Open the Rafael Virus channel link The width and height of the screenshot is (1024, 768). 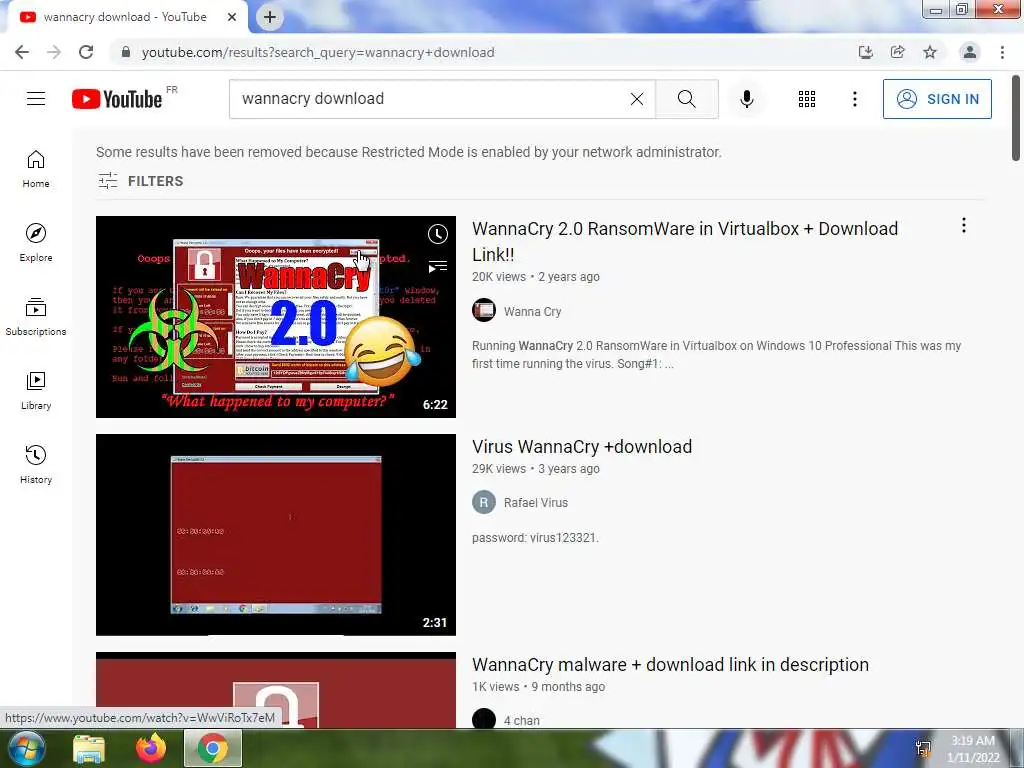coord(536,502)
